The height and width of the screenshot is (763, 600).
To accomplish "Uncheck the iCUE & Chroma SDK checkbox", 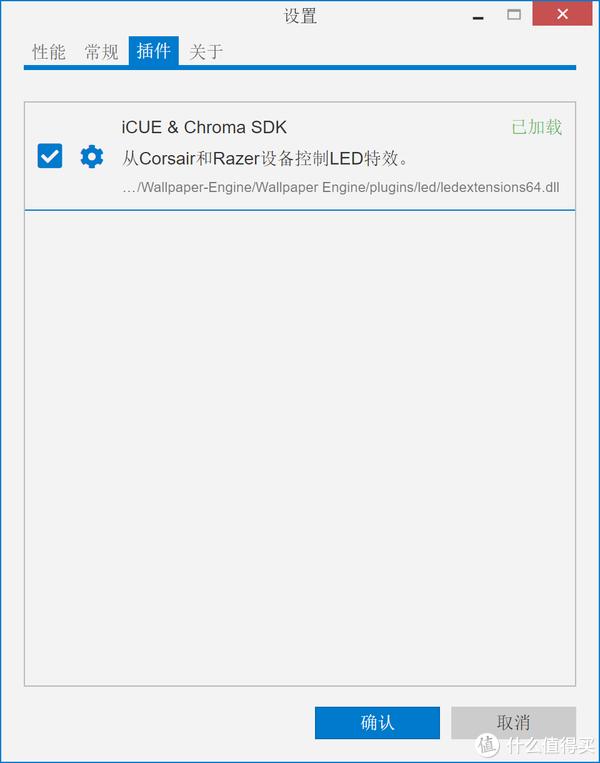I will coord(50,156).
